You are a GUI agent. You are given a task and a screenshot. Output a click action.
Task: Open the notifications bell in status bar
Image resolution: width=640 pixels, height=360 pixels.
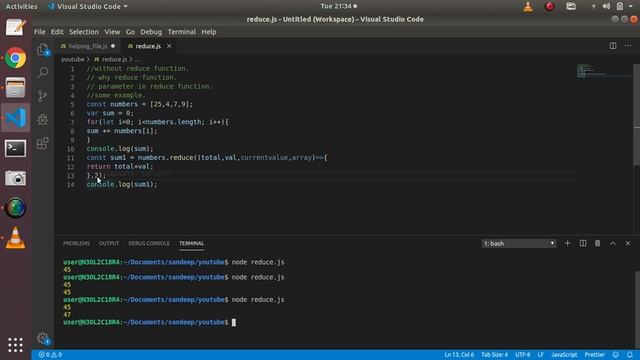click(630, 355)
